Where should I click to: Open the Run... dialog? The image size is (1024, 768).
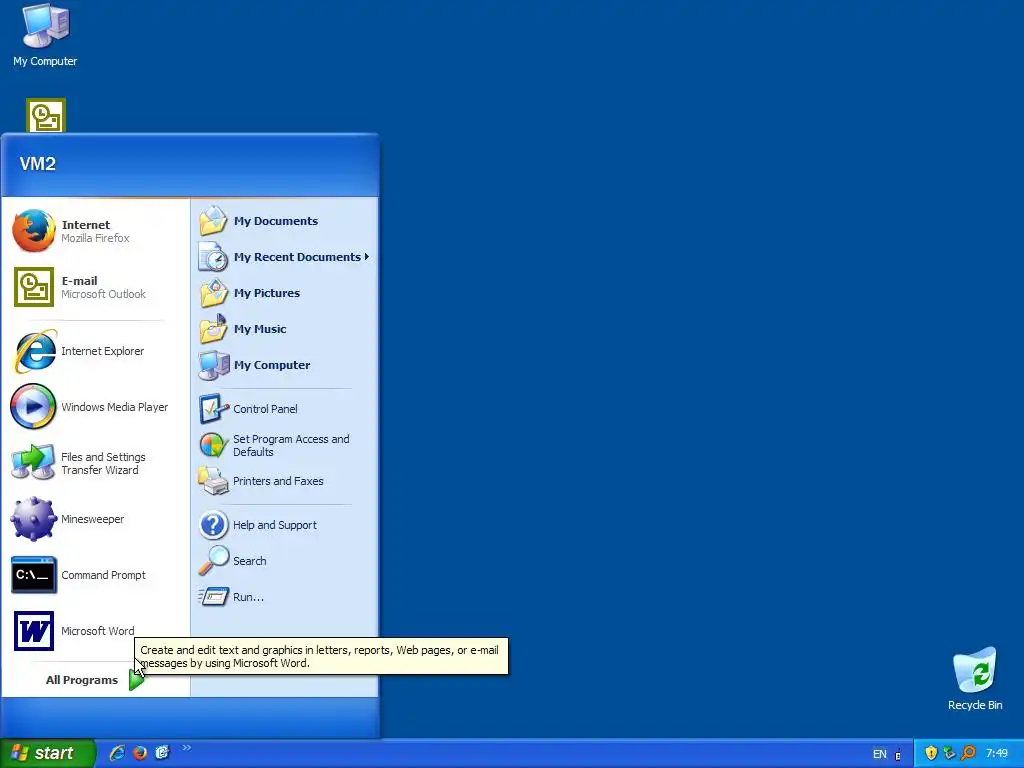(284, 597)
